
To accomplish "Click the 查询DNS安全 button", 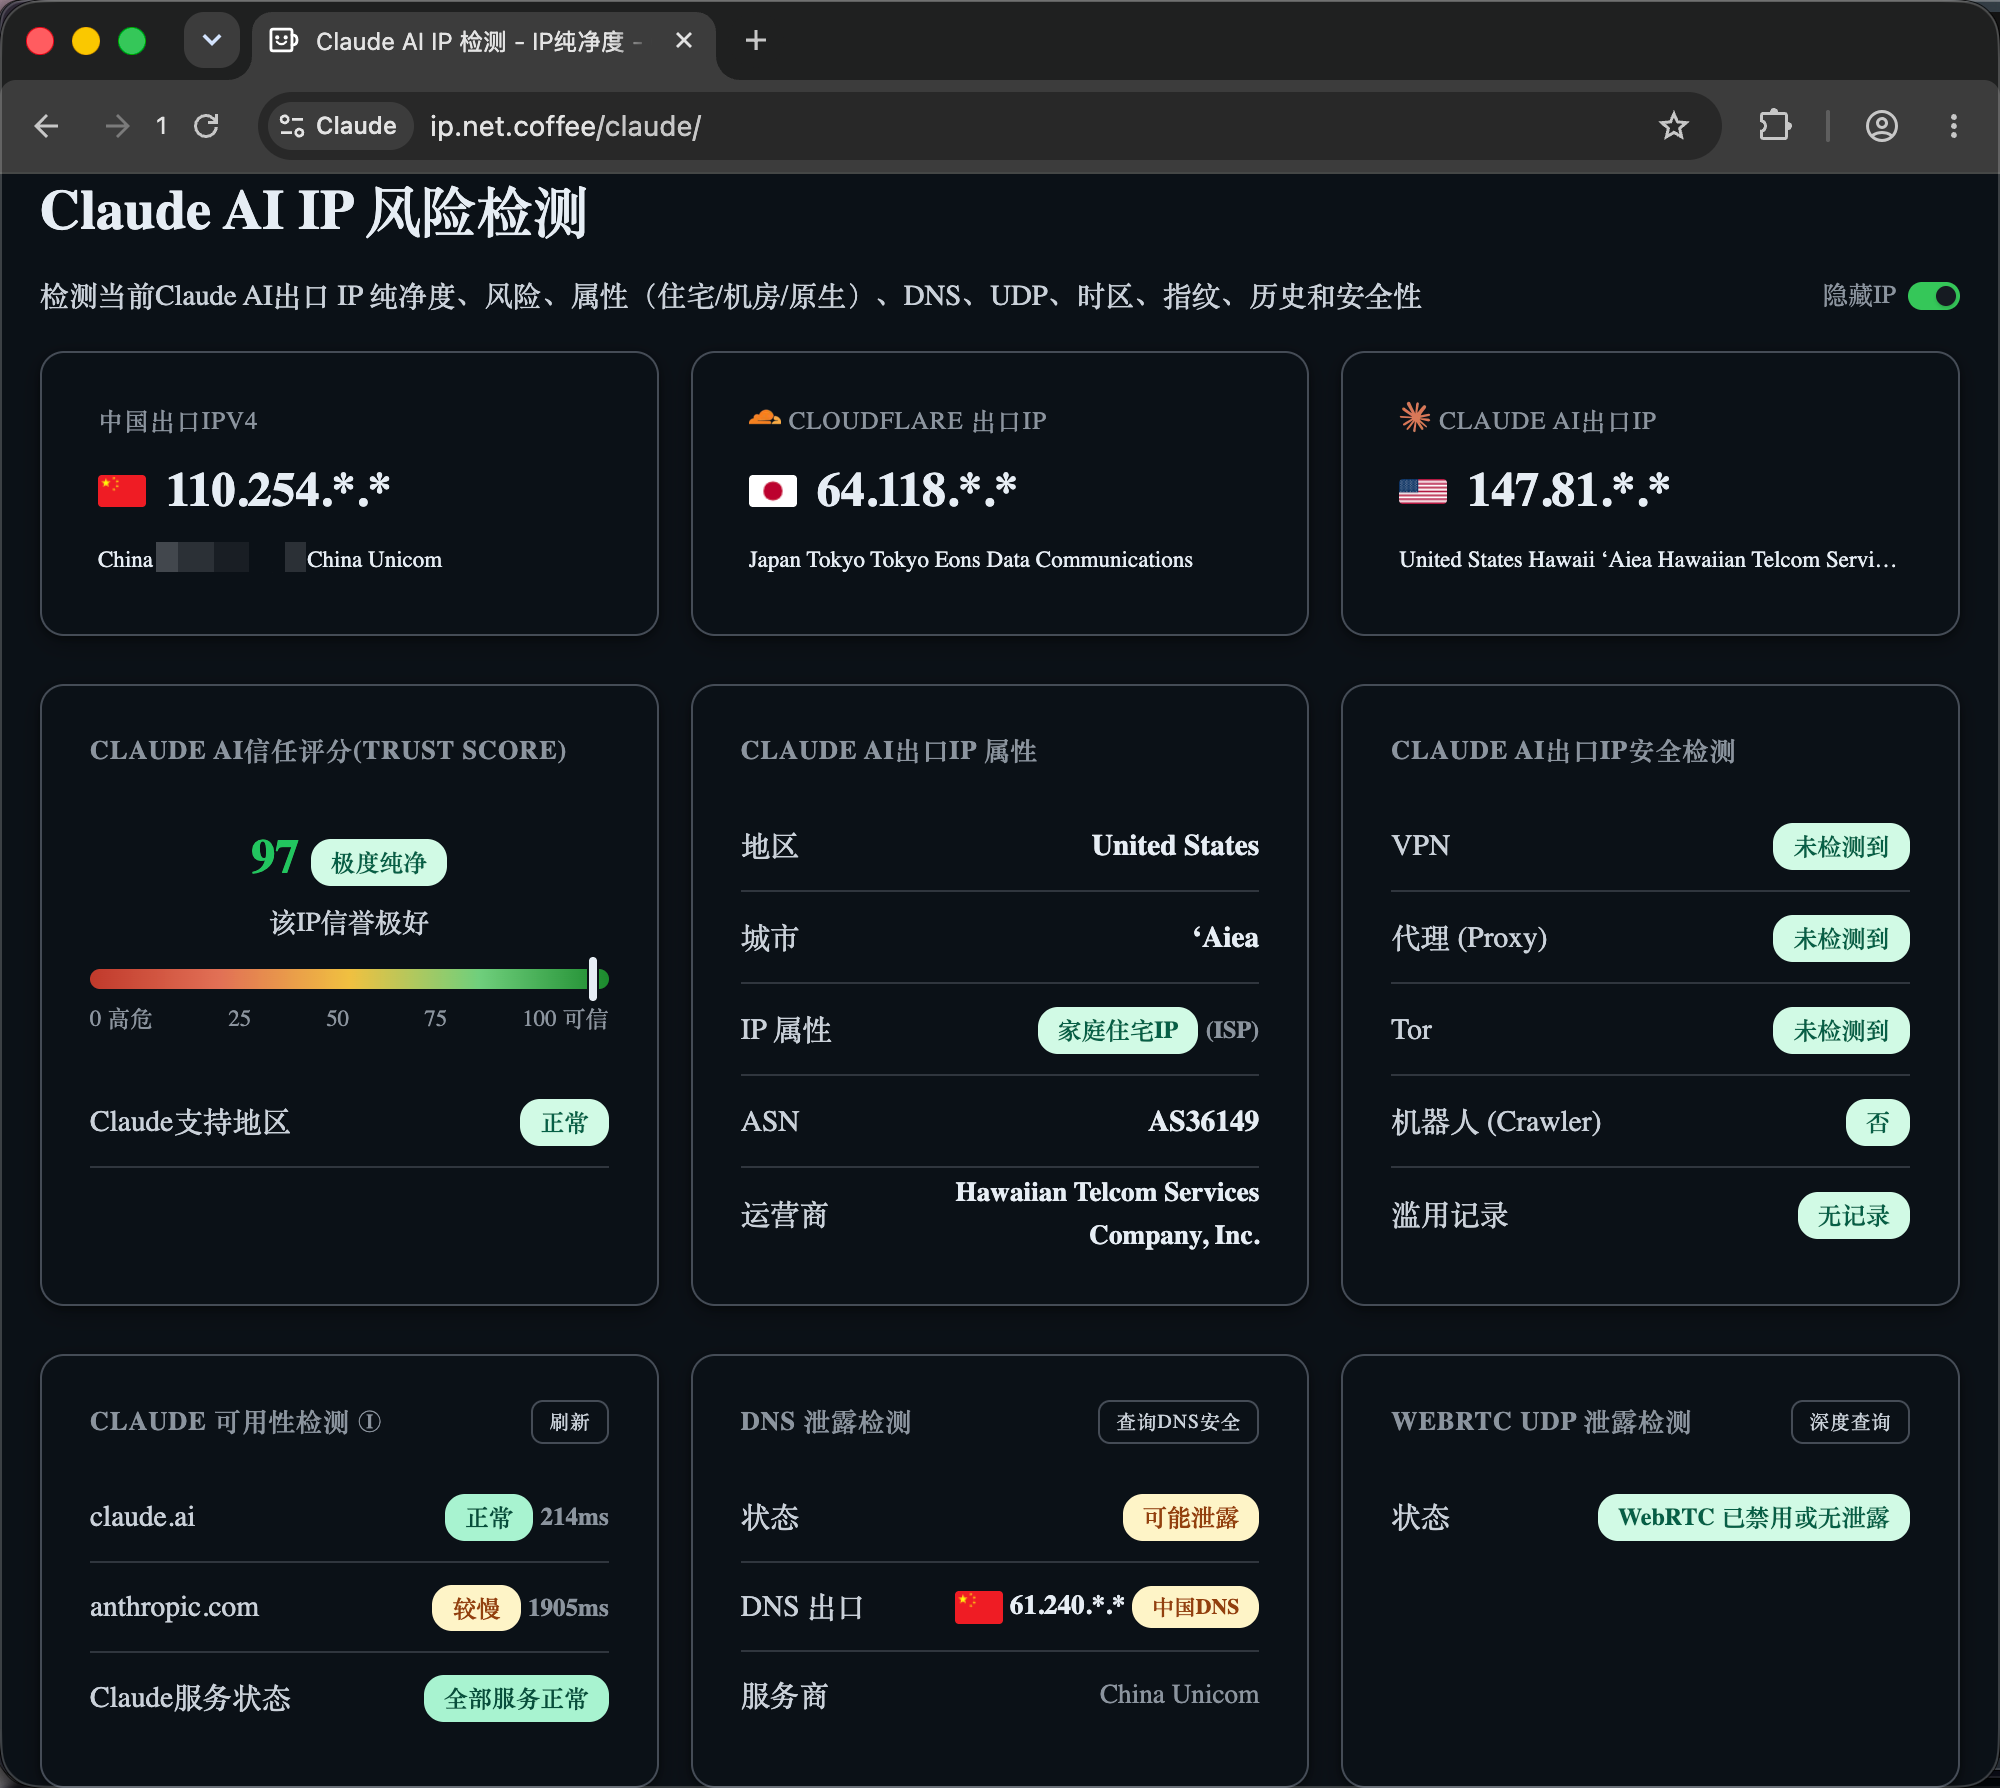I will tap(1178, 1422).
